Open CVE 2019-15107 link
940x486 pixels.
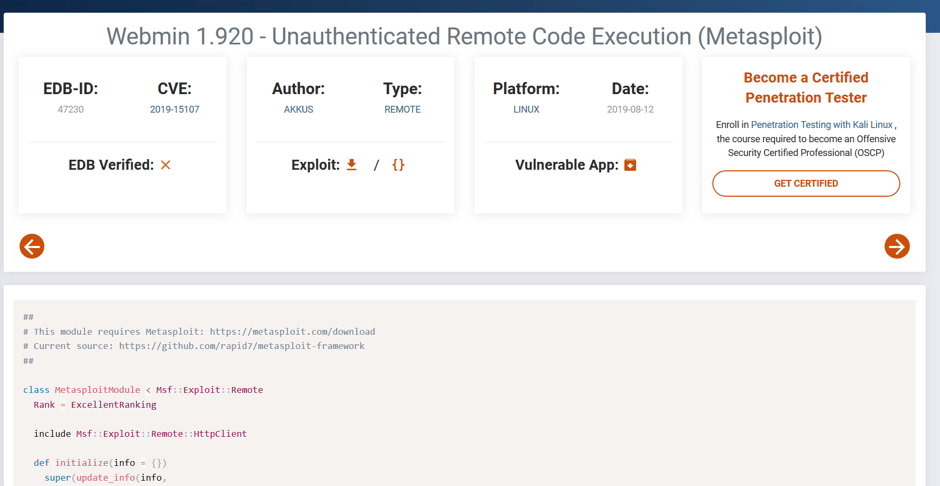pyautogui.click(x=174, y=110)
